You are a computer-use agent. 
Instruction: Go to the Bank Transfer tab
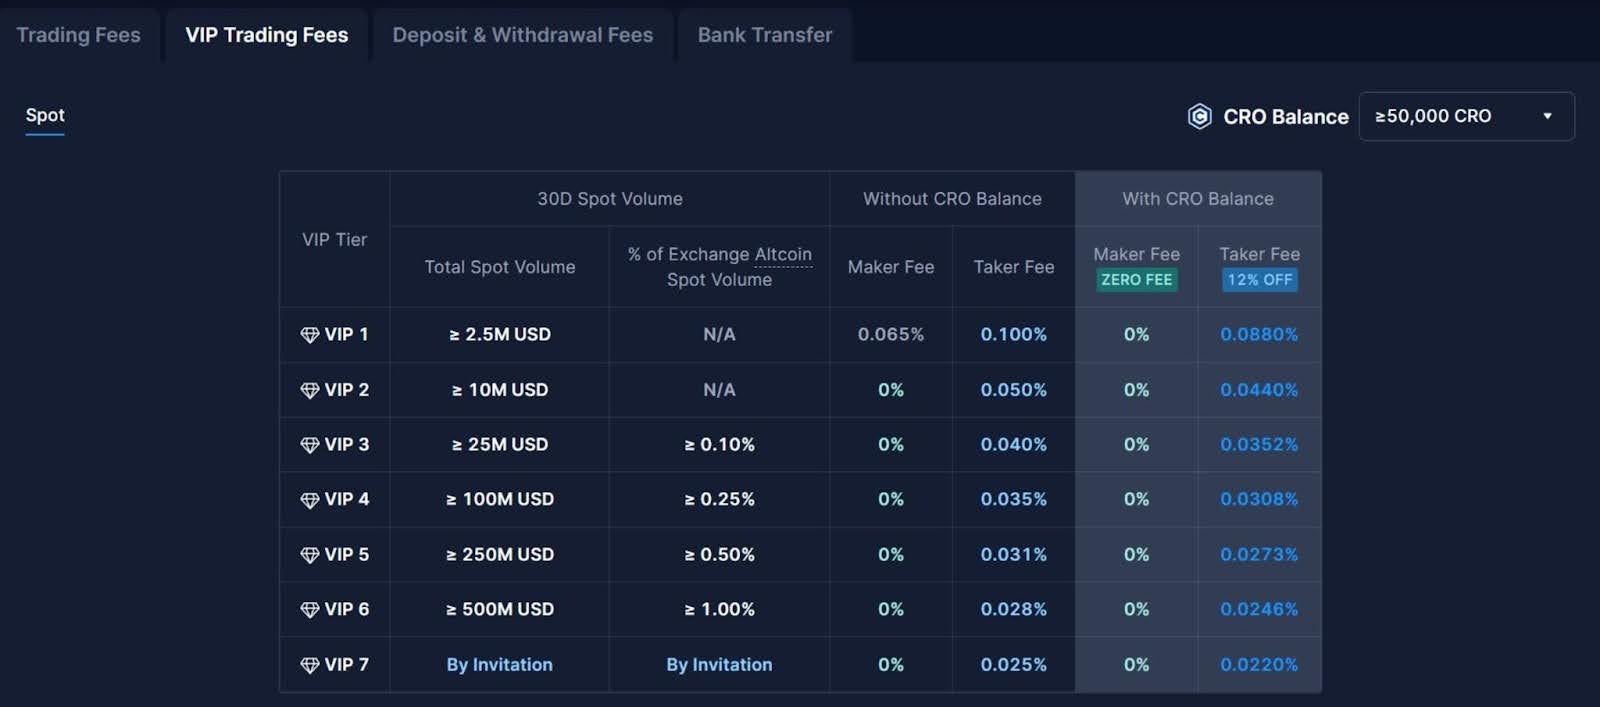coord(765,35)
